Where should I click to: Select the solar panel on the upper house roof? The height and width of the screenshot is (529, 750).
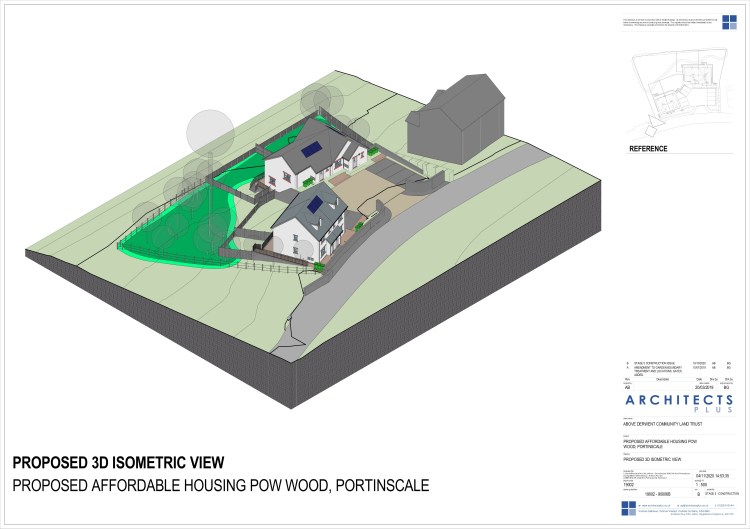tap(311, 149)
